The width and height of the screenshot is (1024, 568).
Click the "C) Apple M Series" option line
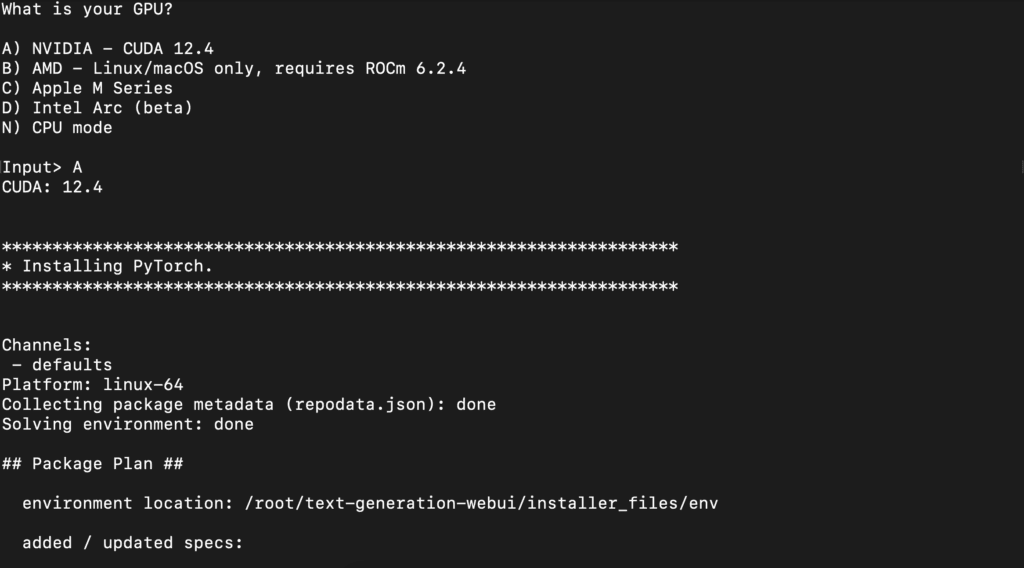88,88
